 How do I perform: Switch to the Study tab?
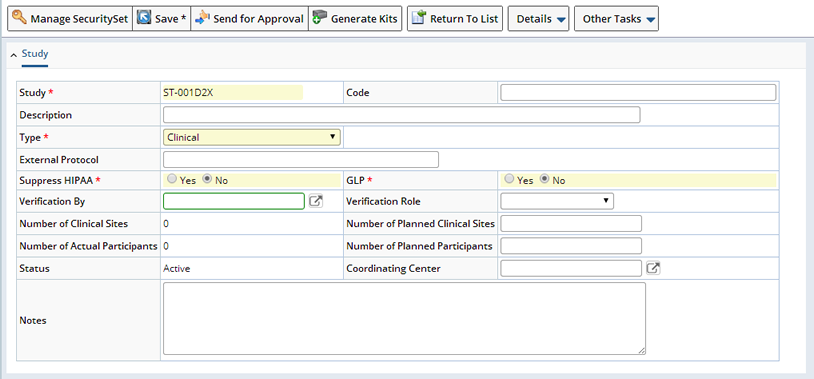[x=35, y=53]
